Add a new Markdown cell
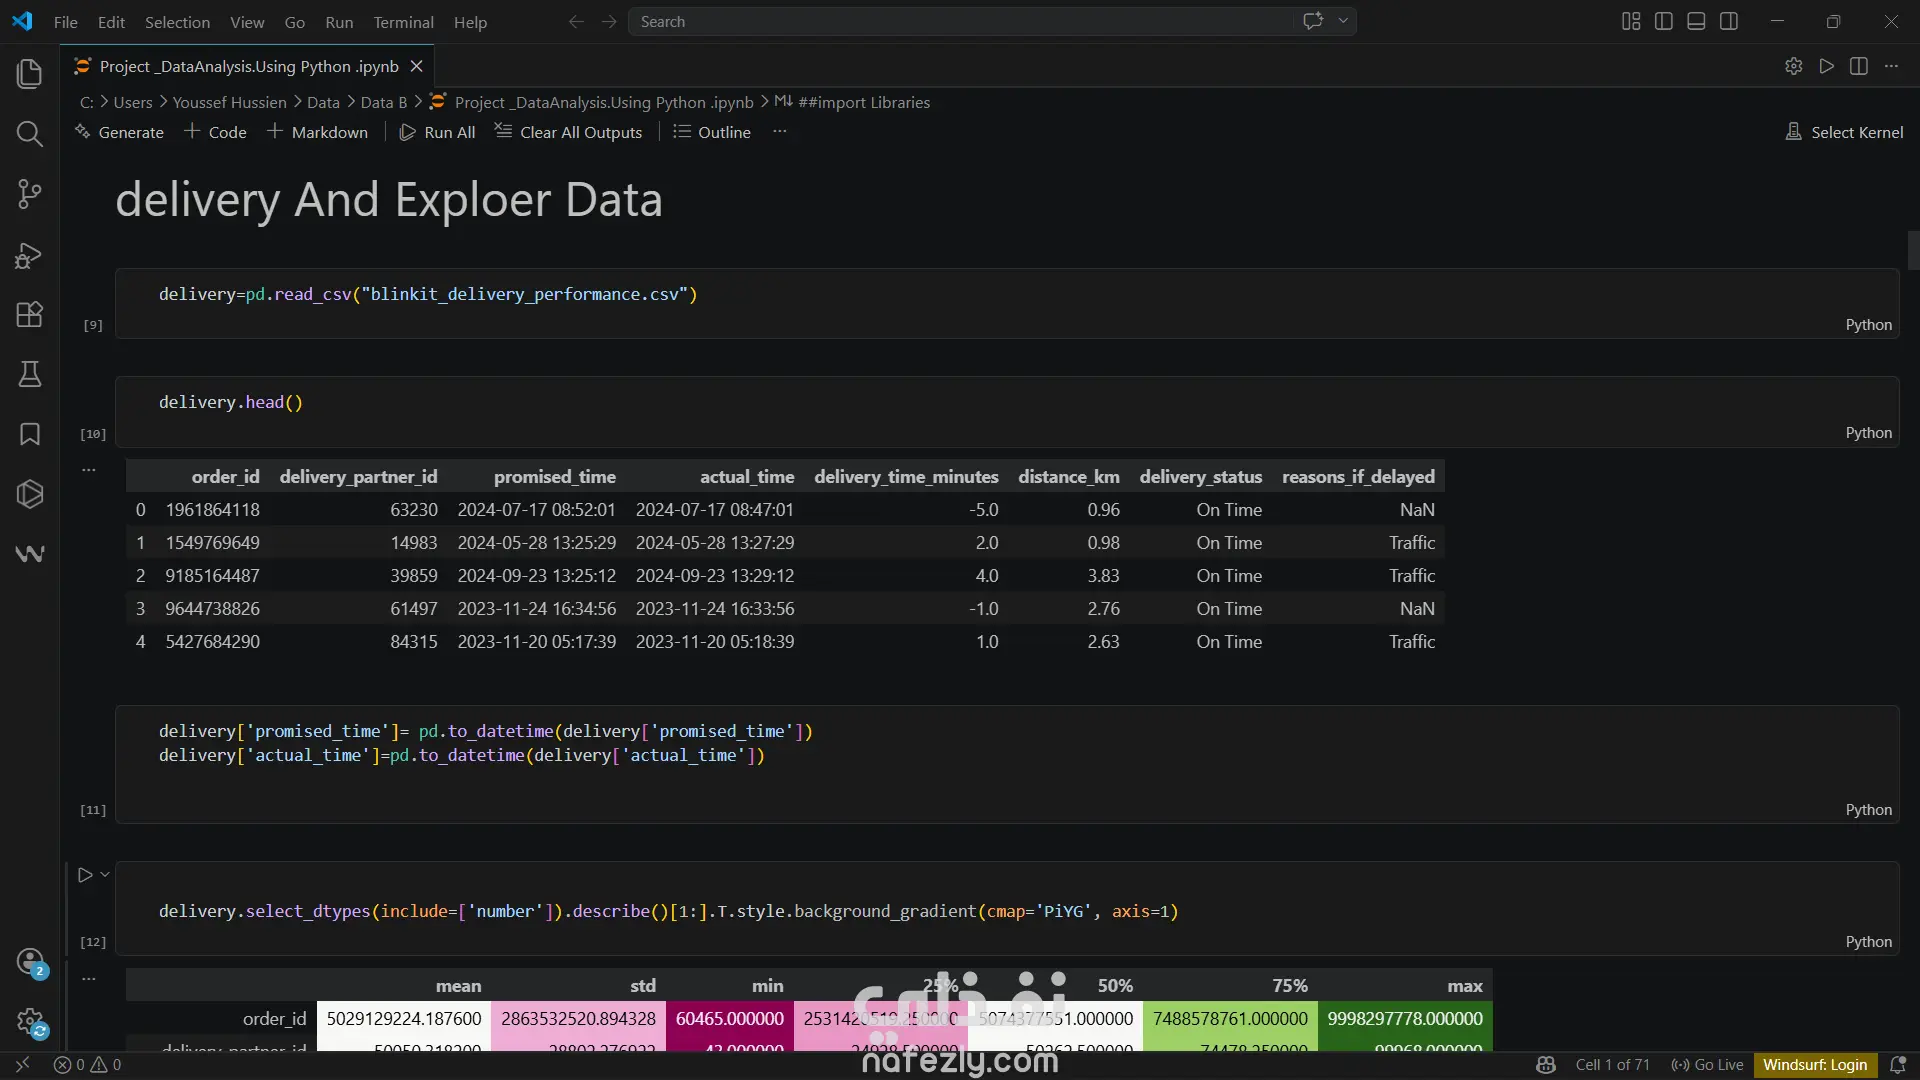 317,132
